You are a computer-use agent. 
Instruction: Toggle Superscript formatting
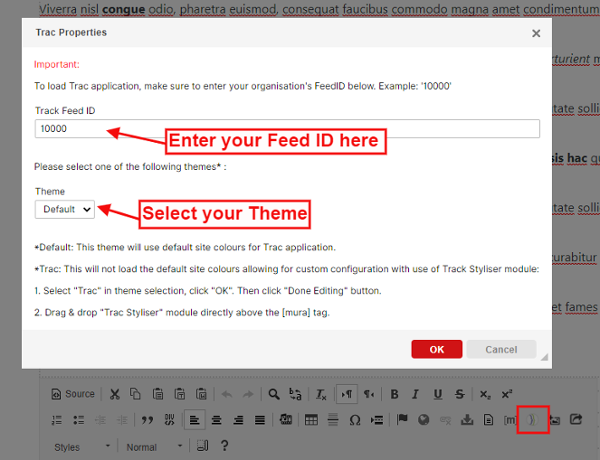[x=507, y=394]
